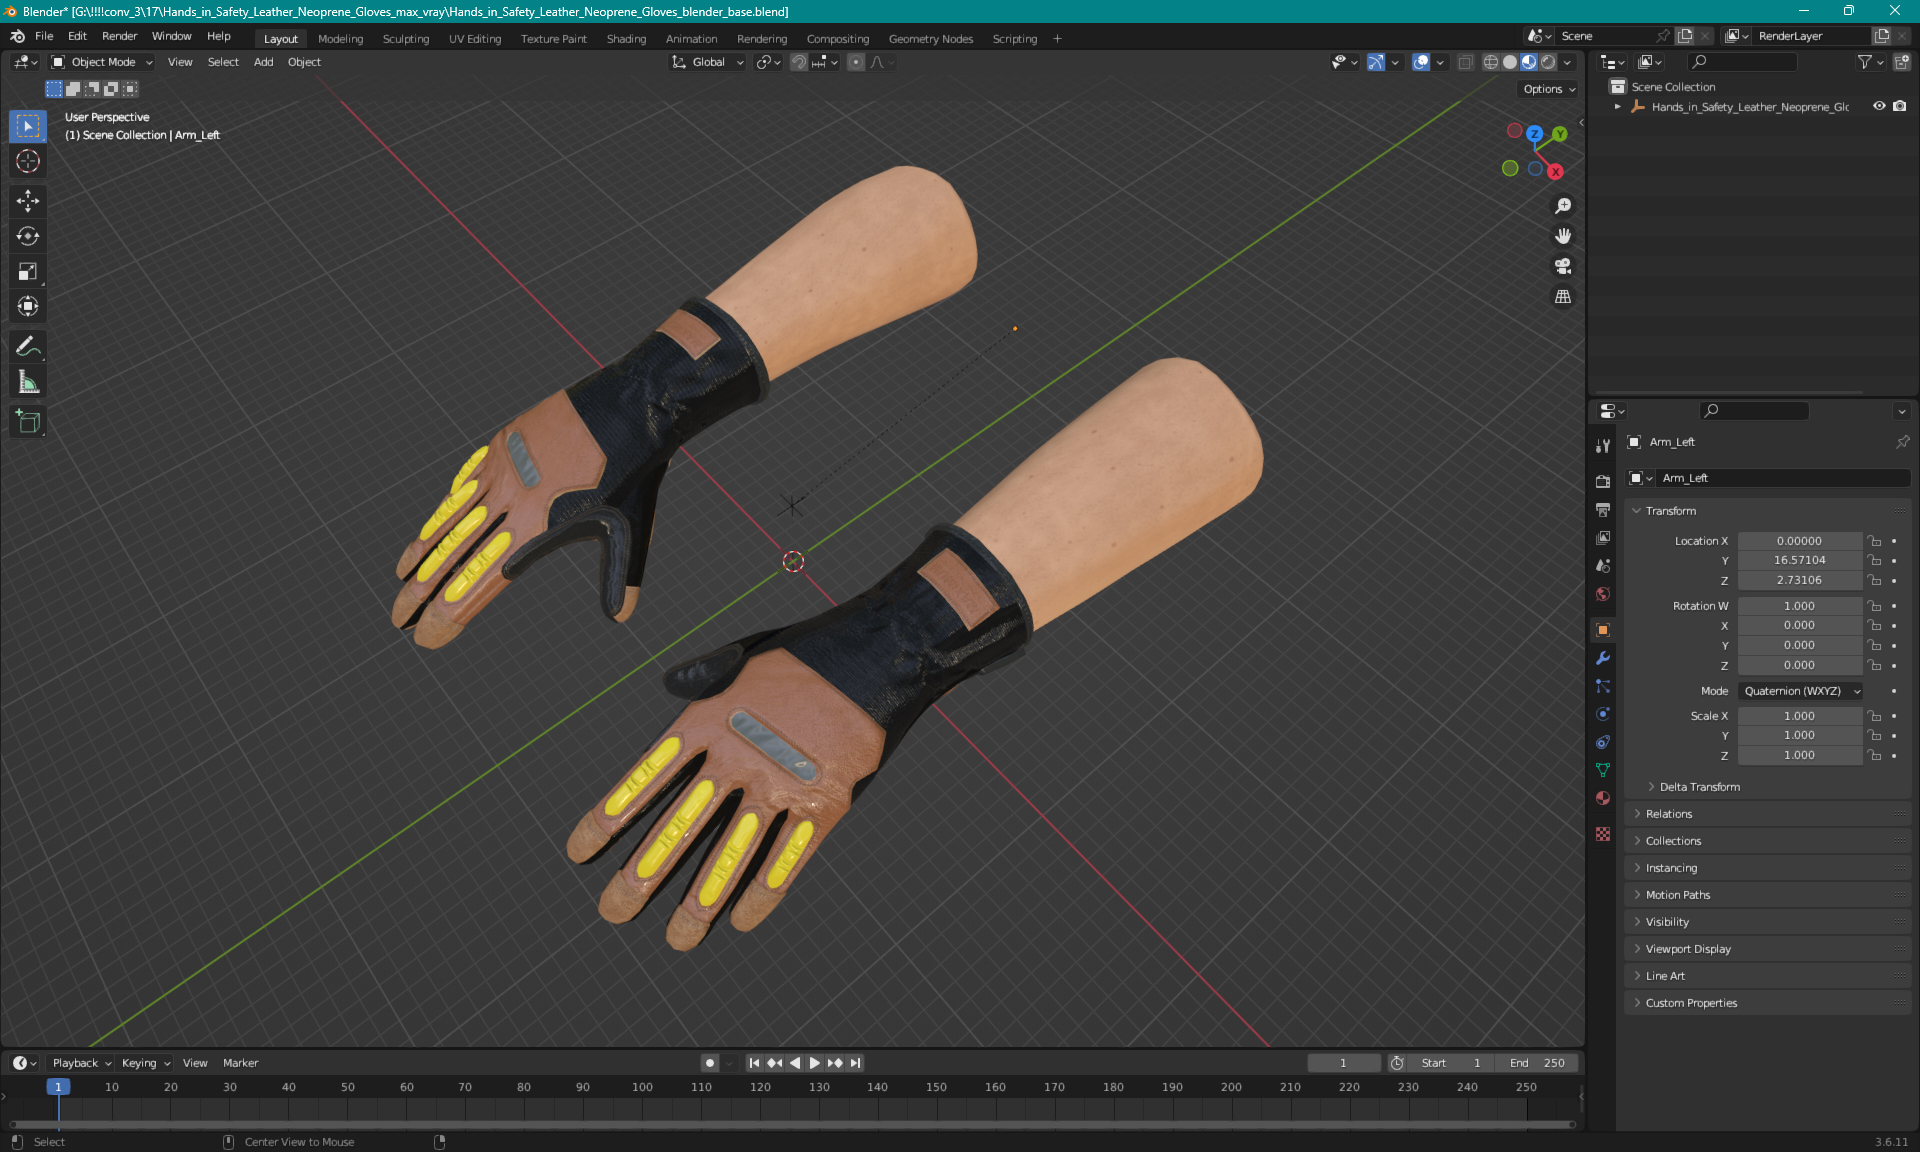
Task: Jump to timeline end frame button
Action: (x=855, y=1063)
